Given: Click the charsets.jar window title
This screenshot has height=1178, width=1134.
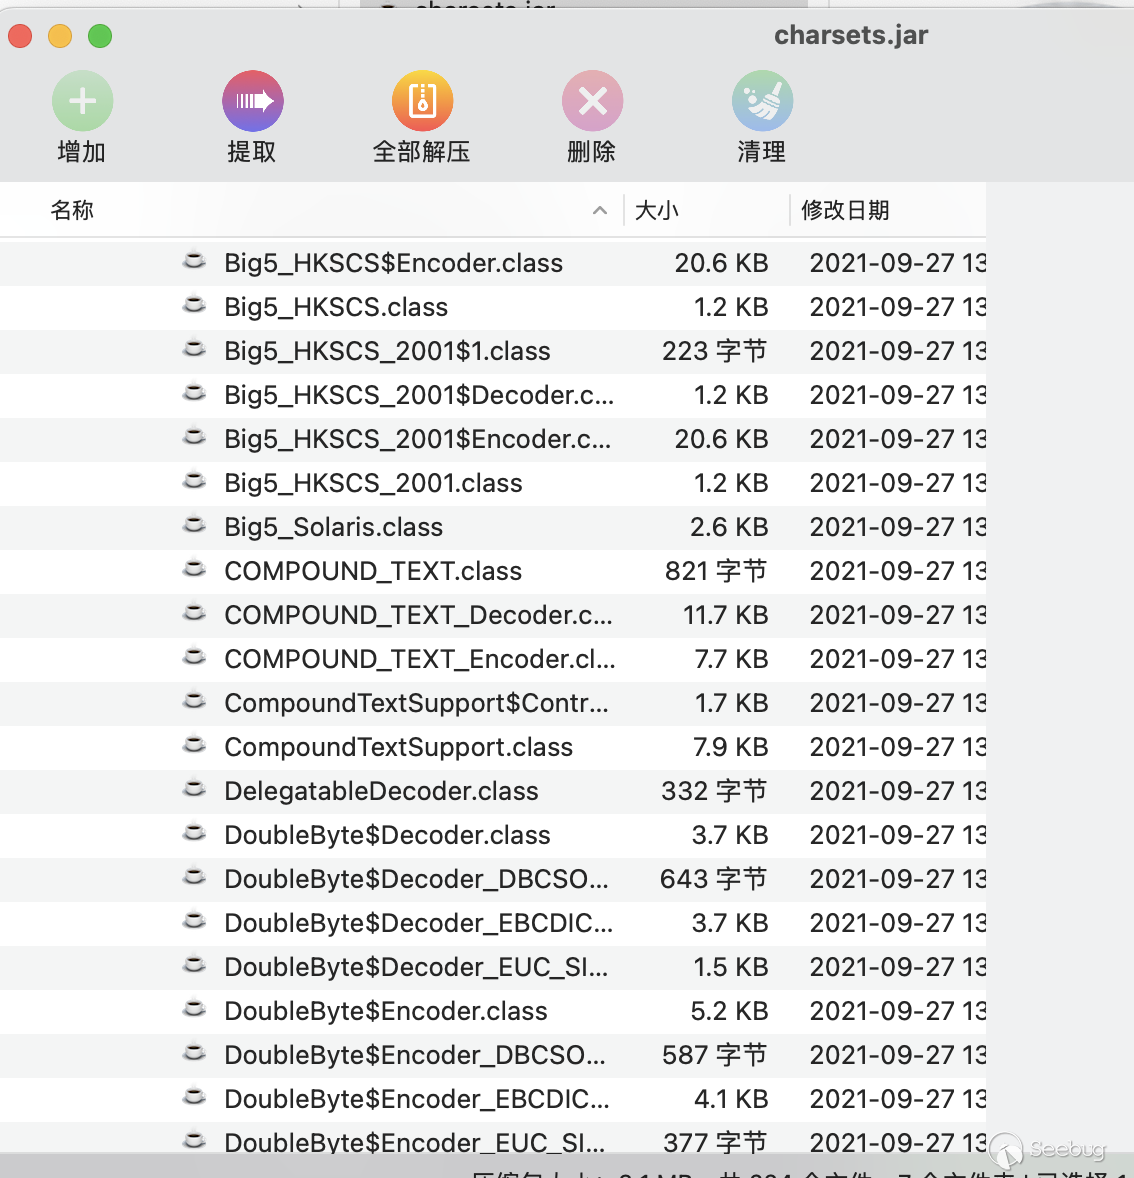Looking at the screenshot, I should (x=851, y=35).
